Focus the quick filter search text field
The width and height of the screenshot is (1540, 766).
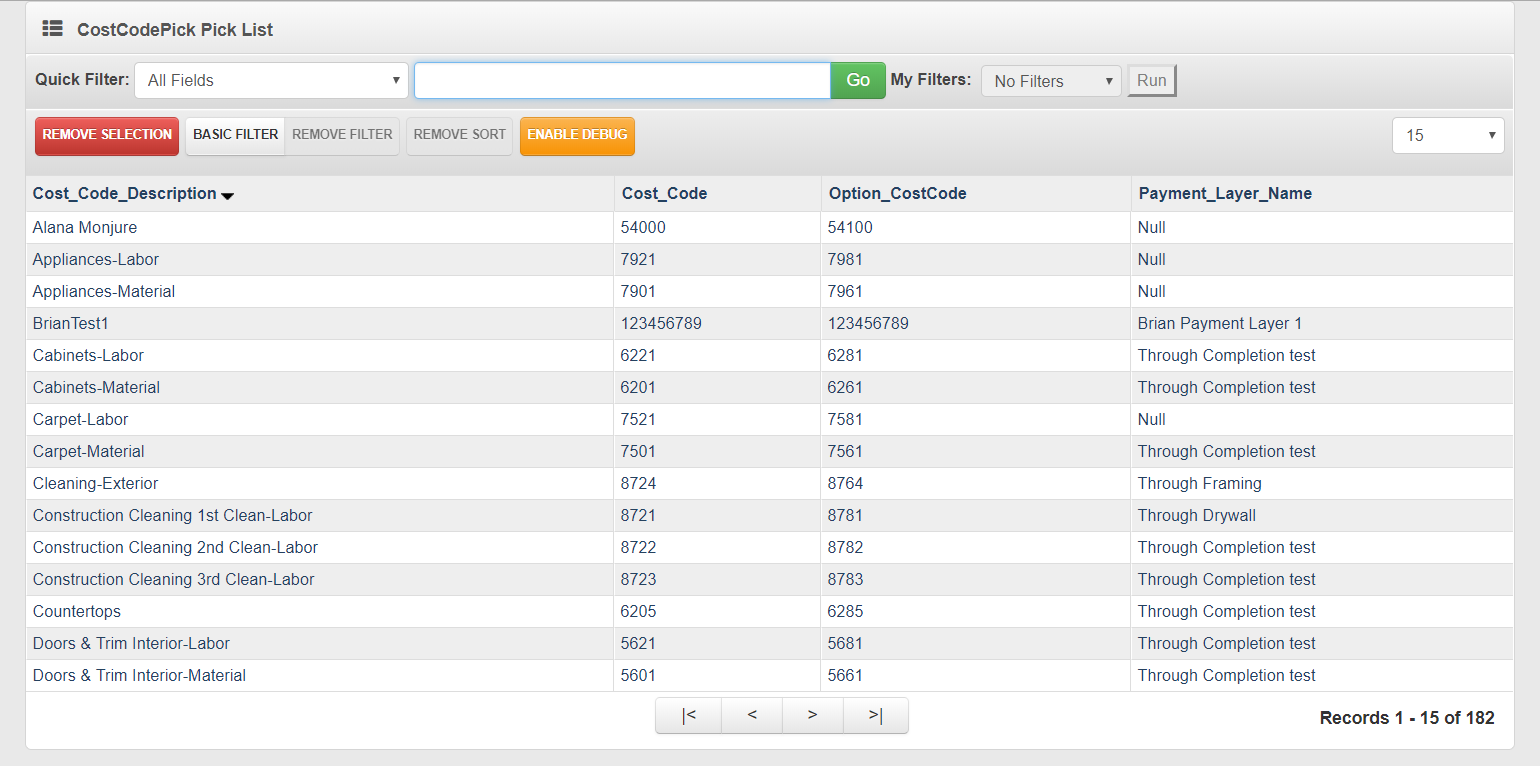622,81
